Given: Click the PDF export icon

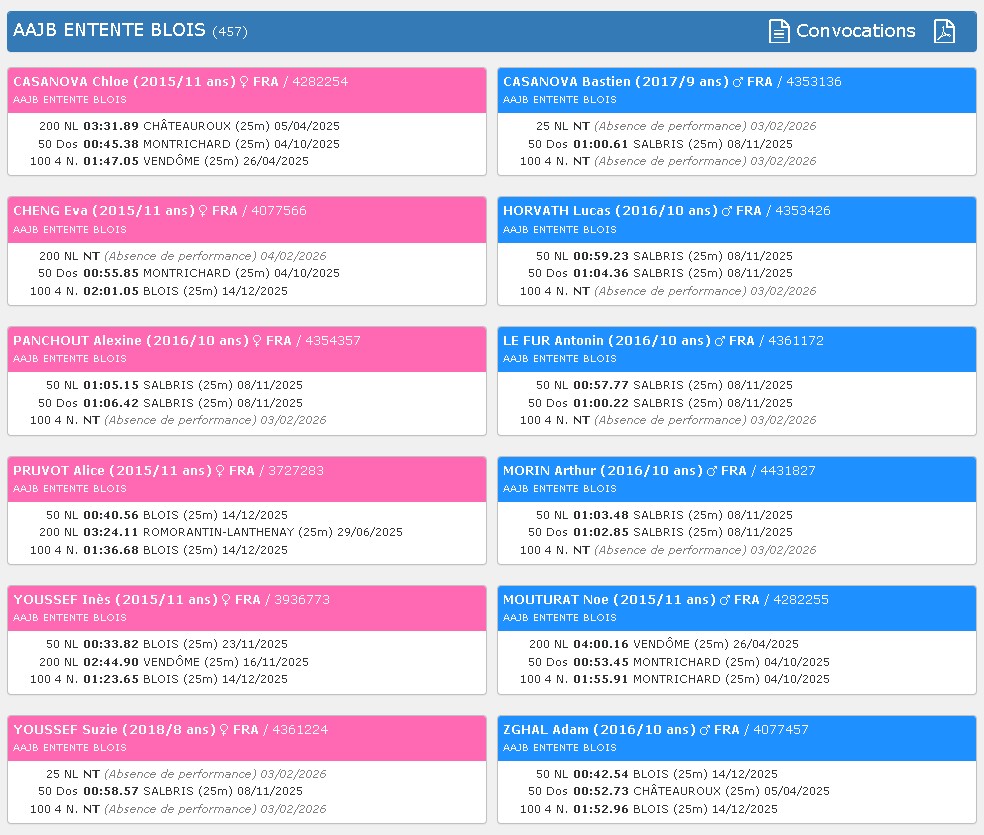Looking at the screenshot, I should (944, 31).
